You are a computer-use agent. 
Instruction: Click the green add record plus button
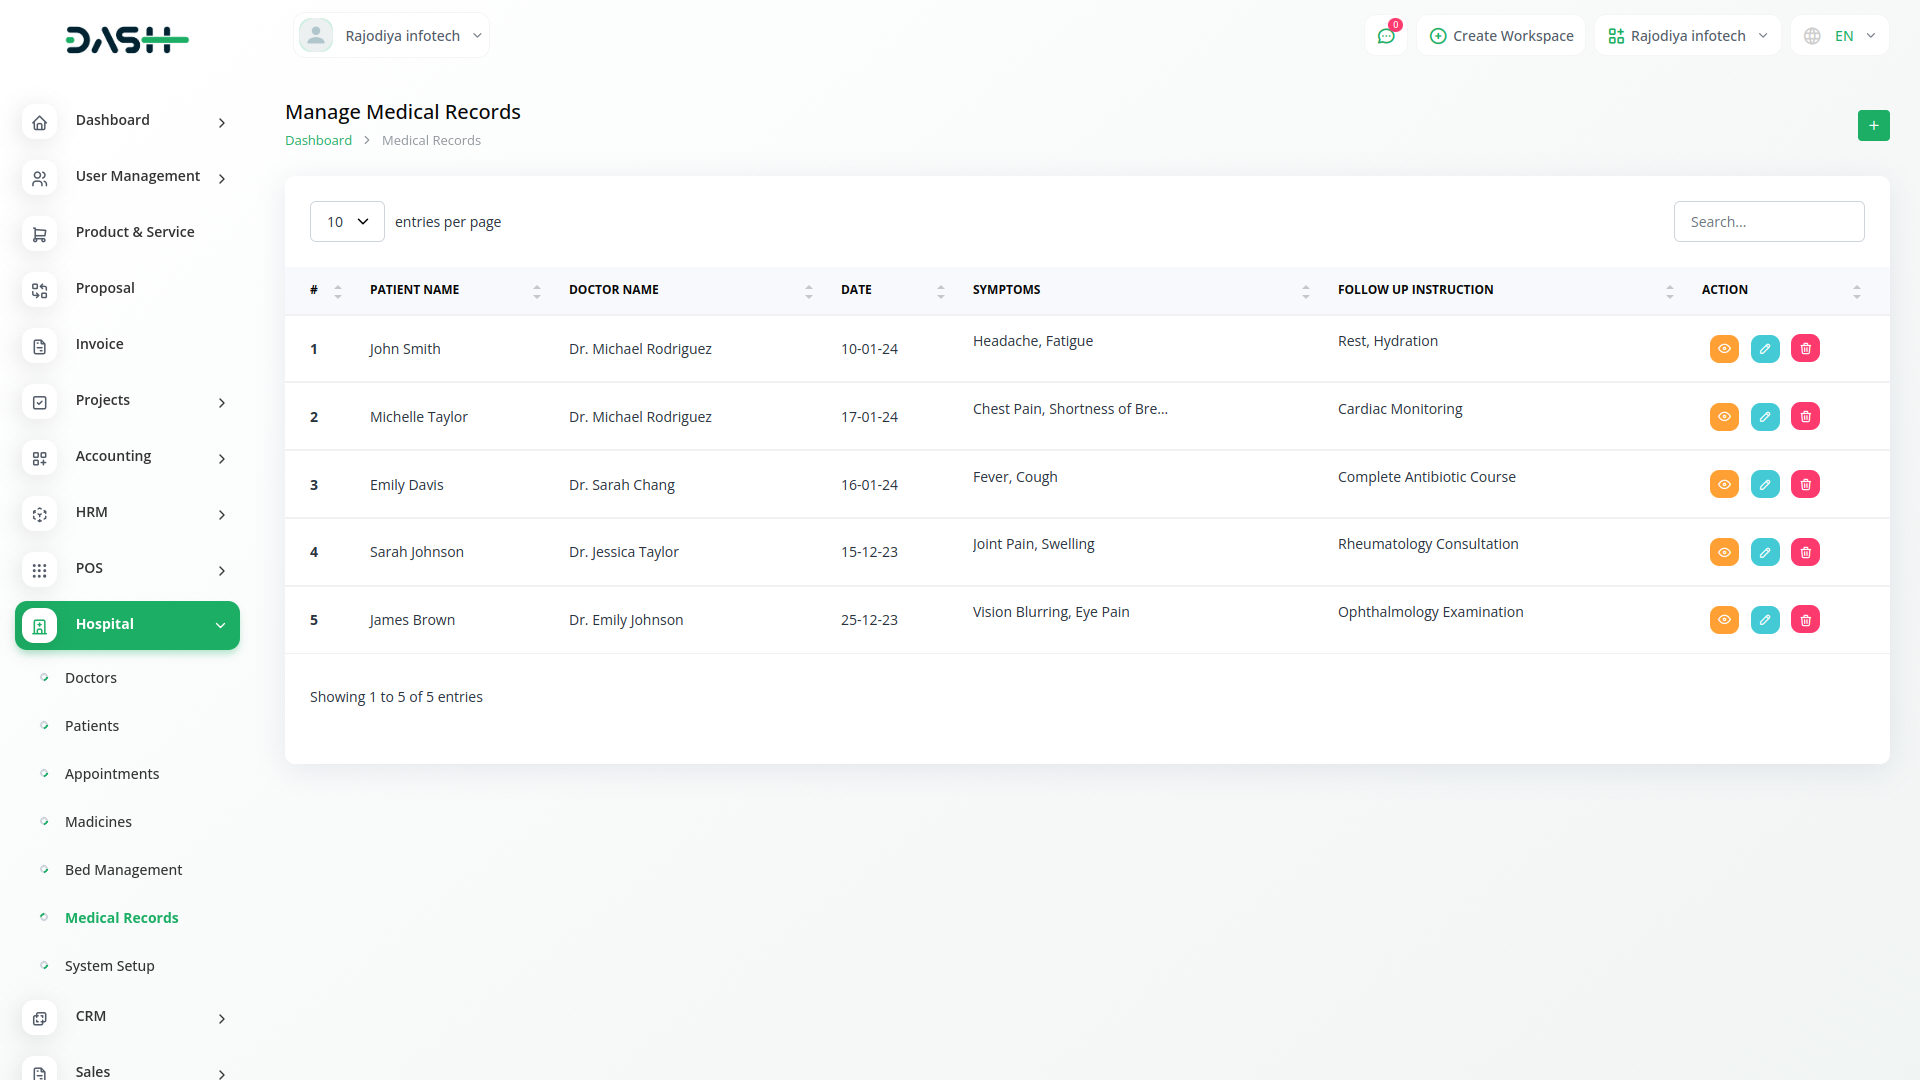[x=1873, y=126]
